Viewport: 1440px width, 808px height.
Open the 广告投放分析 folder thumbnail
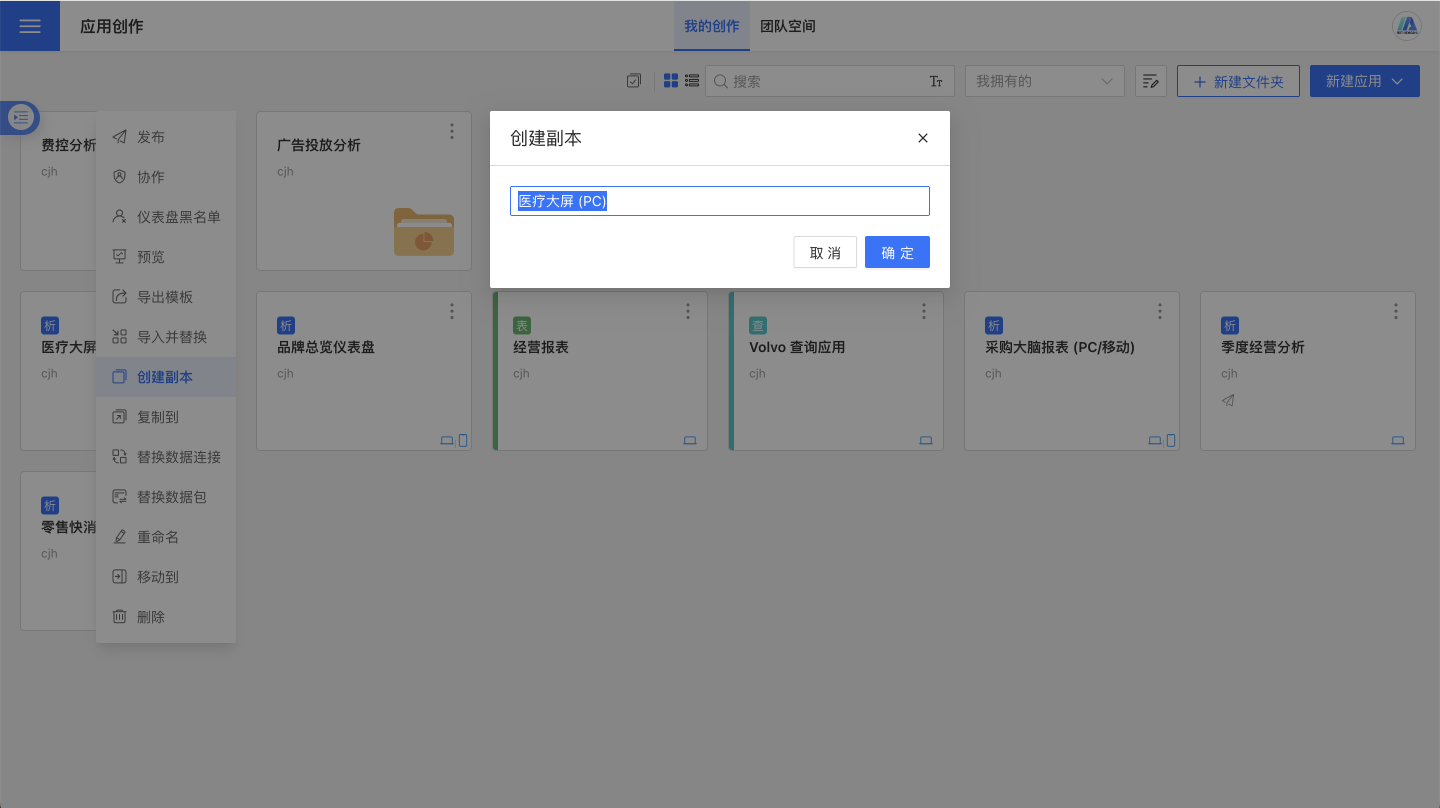point(423,232)
